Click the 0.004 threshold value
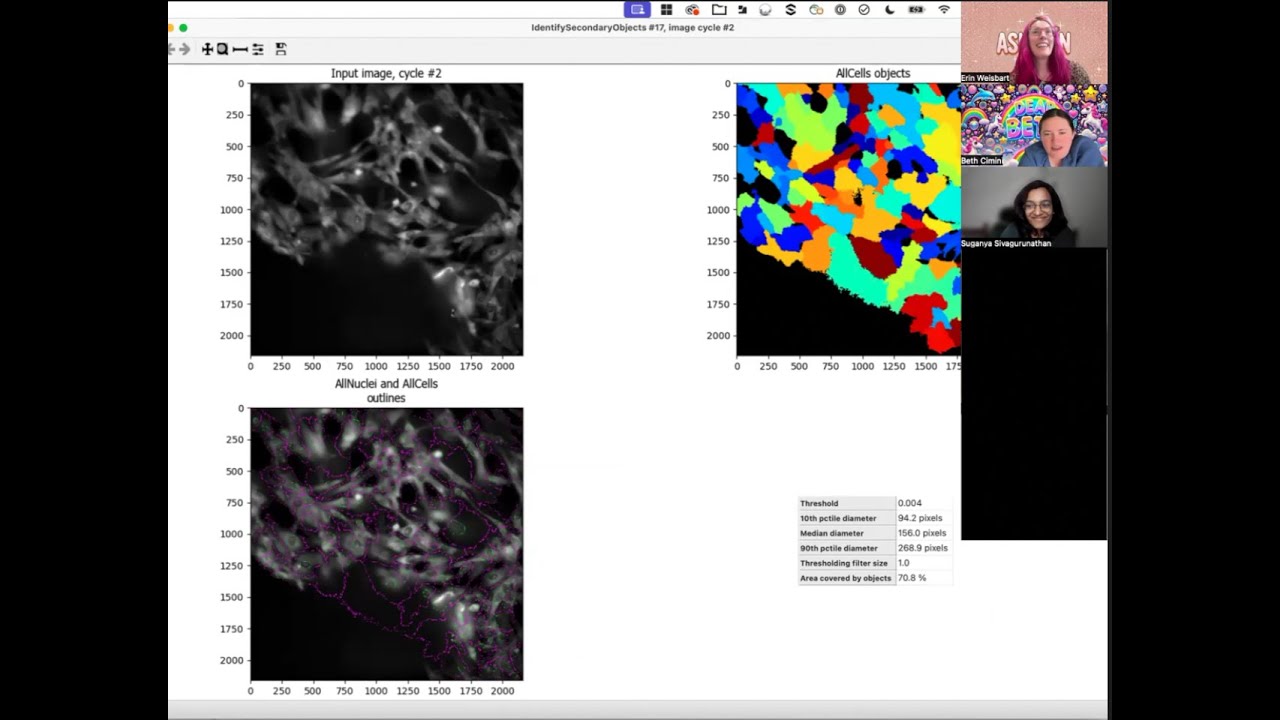This screenshot has height=720, width=1280. click(910, 503)
